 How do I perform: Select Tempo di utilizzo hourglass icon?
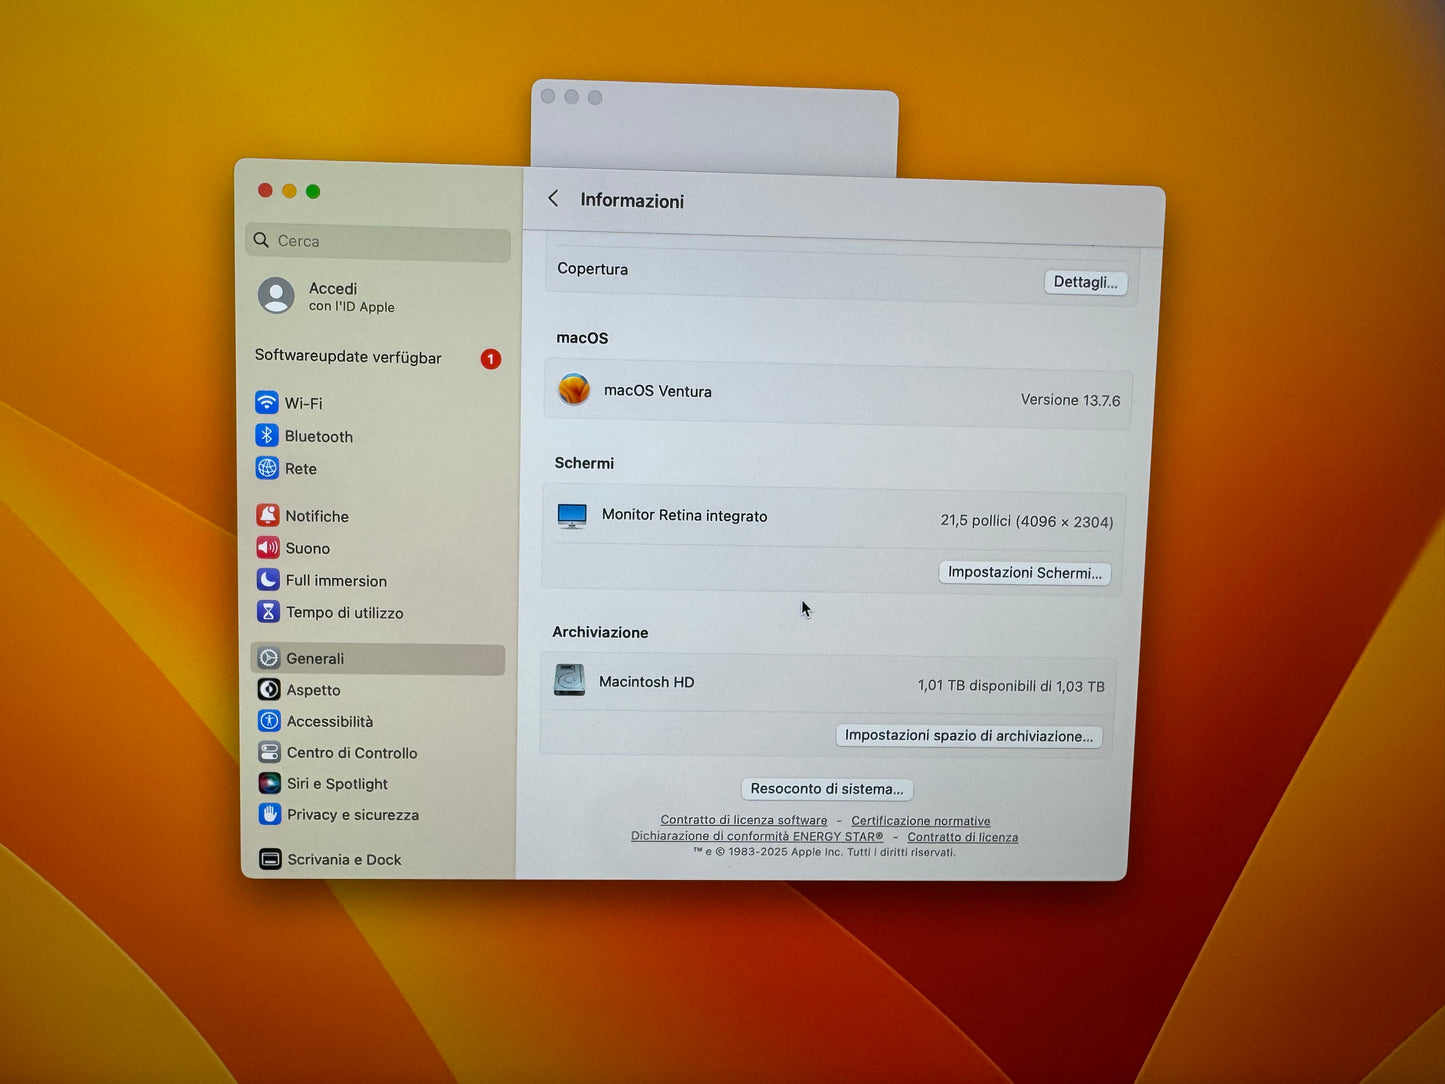point(268,612)
